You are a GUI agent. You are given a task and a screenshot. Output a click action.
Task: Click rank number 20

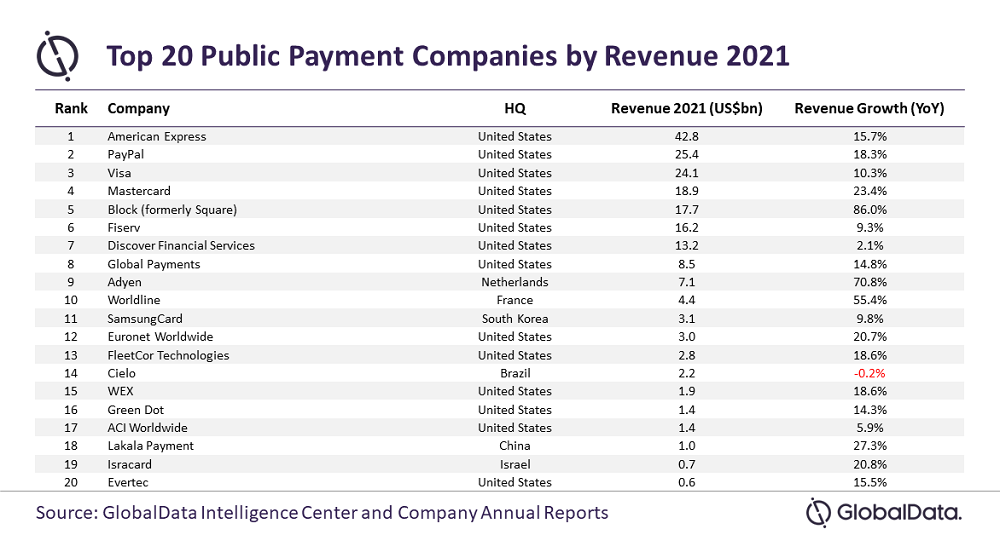coord(71,482)
